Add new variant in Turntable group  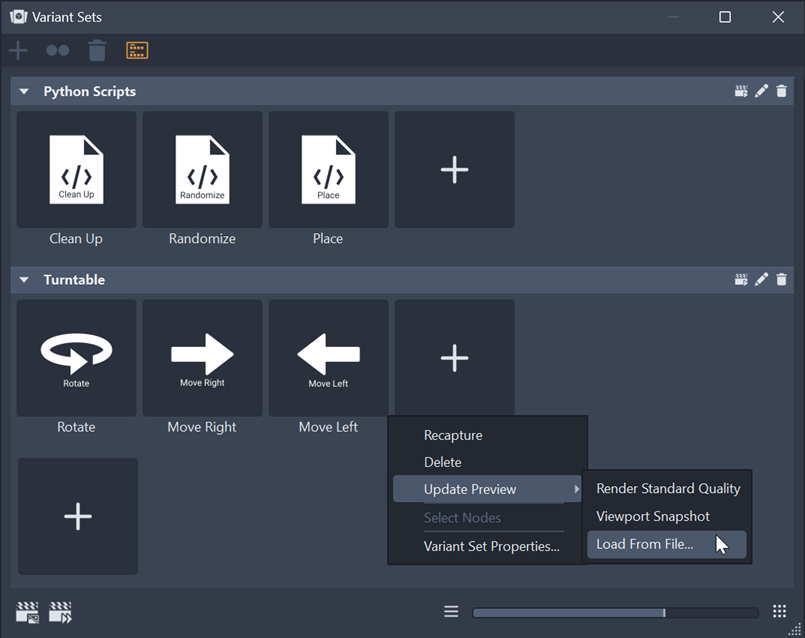tap(454, 358)
